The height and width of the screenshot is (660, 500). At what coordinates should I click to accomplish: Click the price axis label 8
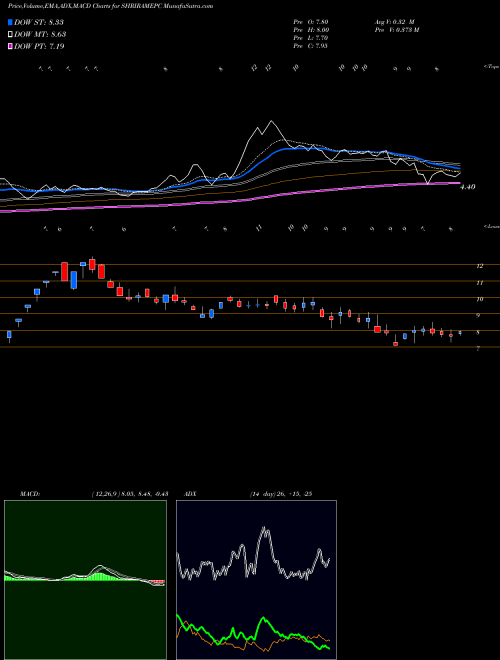point(478,333)
